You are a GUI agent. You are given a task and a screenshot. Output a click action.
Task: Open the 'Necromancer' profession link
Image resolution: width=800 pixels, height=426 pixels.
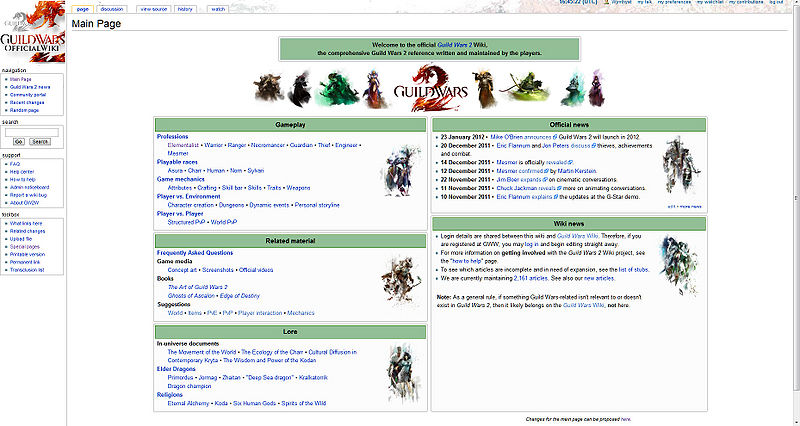(x=268, y=145)
